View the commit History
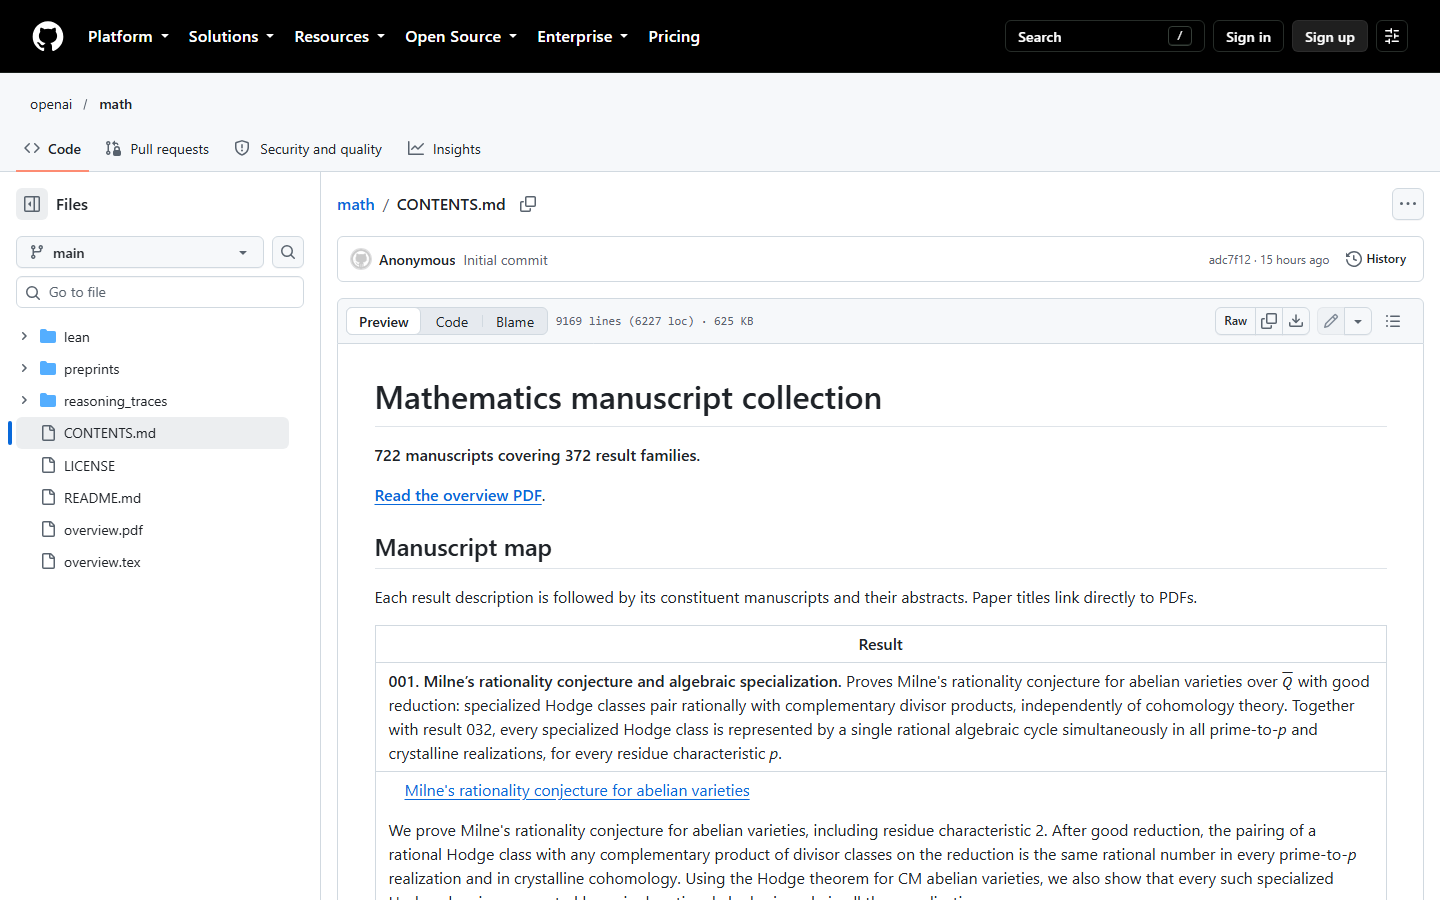Image resolution: width=1440 pixels, height=900 pixels. click(1376, 259)
